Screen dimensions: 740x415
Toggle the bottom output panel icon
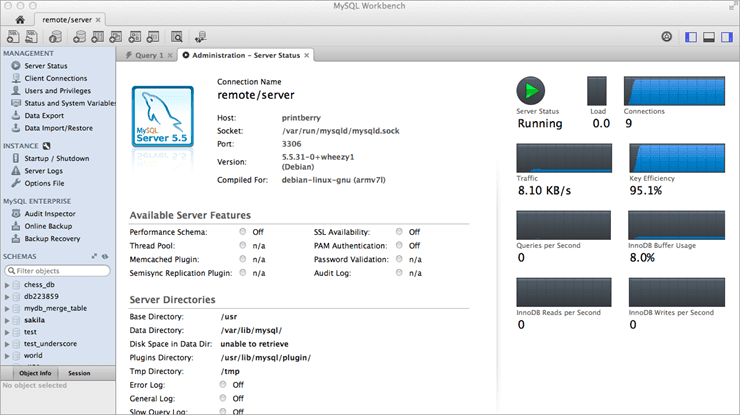[709, 37]
